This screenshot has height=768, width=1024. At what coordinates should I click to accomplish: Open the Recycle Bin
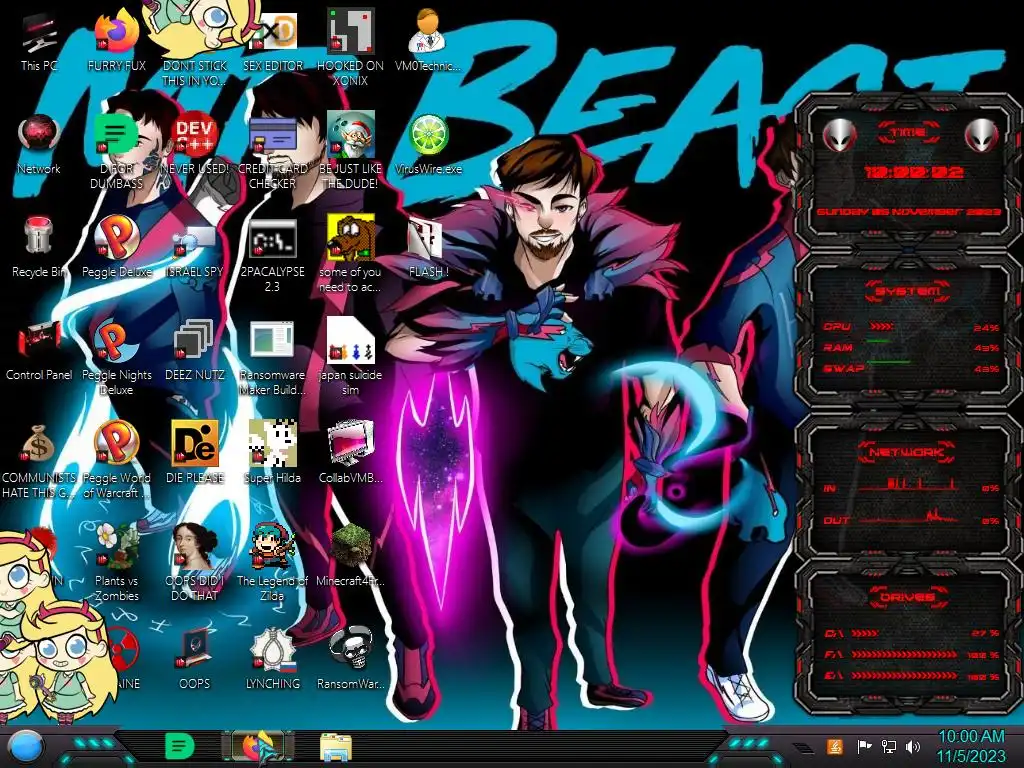[39, 247]
